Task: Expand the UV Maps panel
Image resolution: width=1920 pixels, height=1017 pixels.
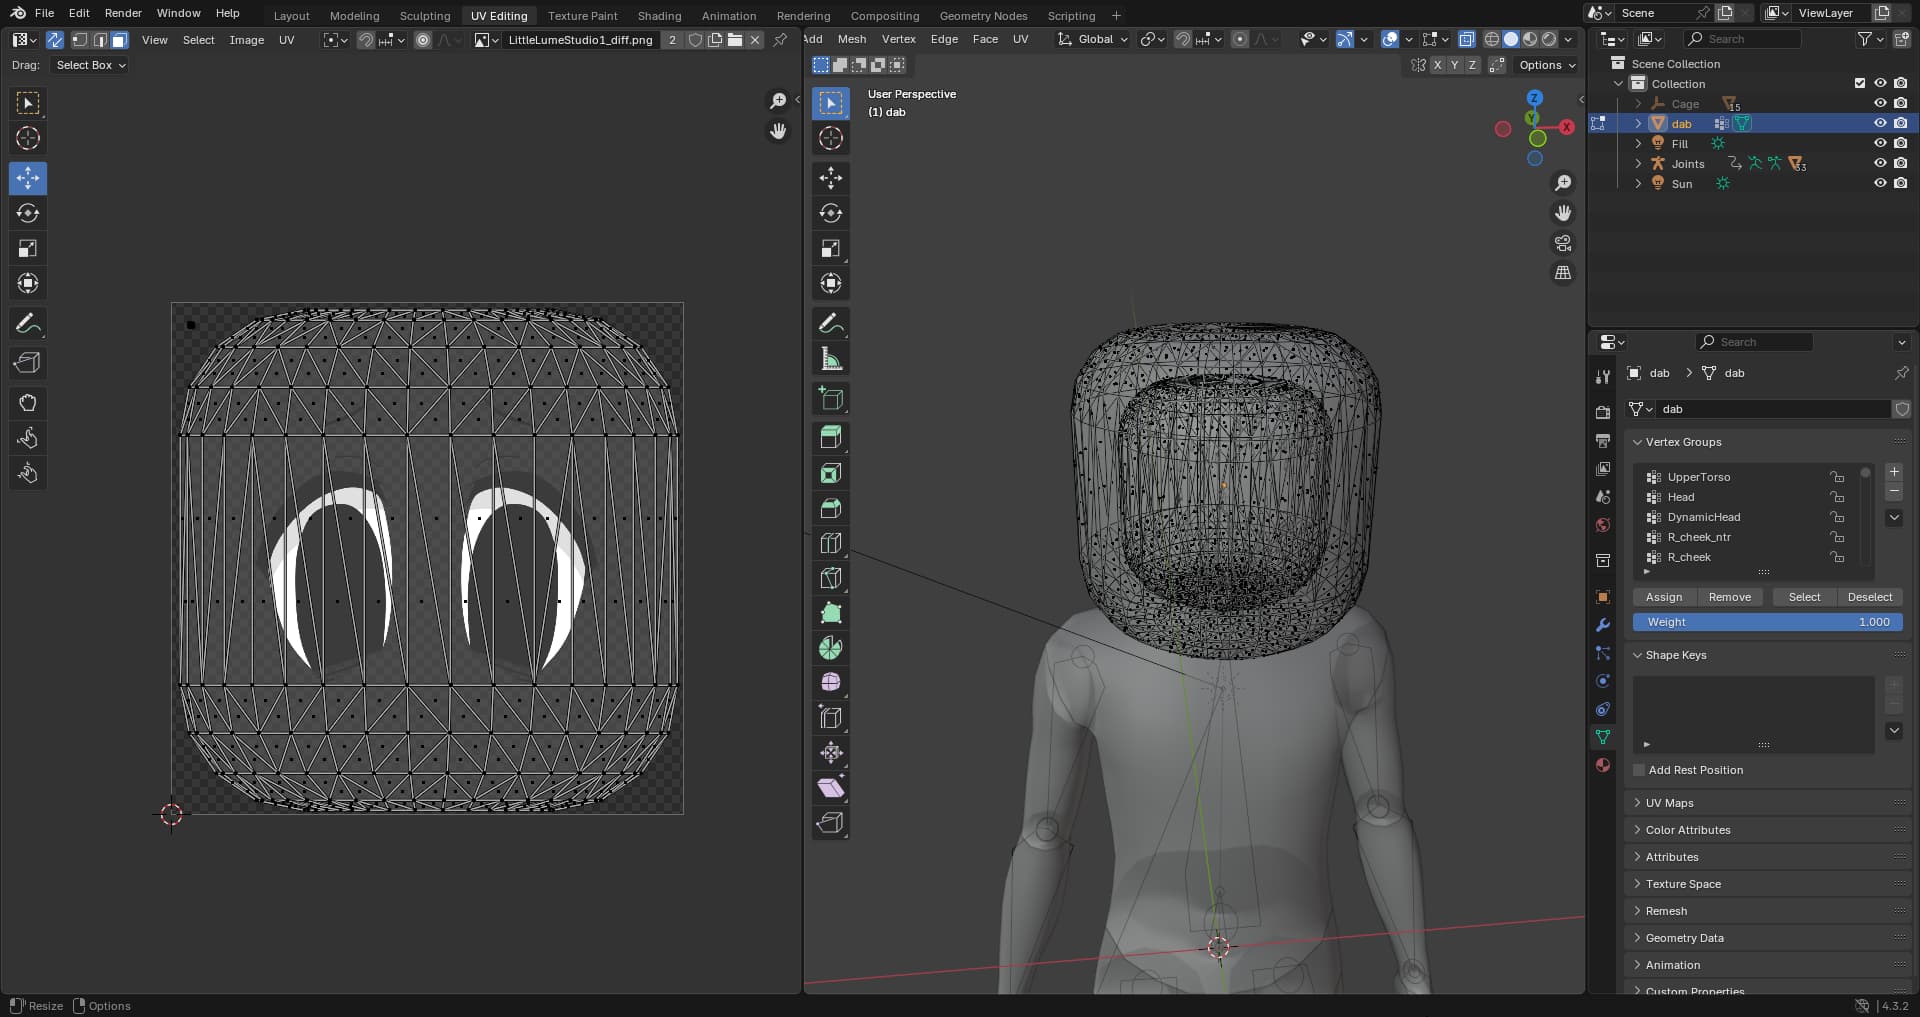Action: click(x=1669, y=803)
